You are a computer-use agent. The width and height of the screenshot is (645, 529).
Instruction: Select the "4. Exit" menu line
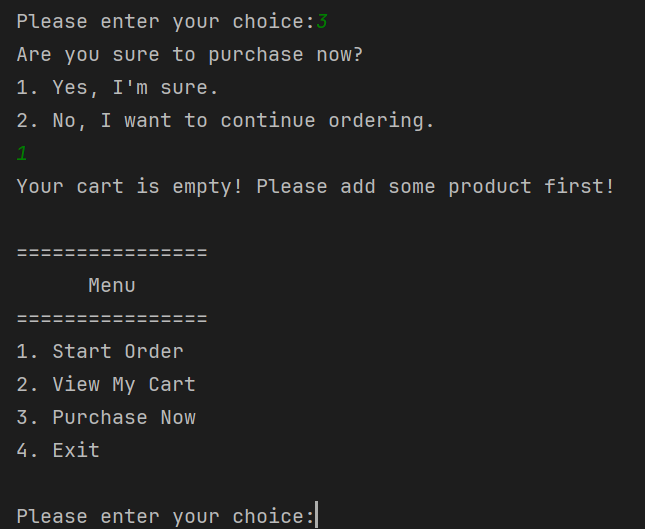coord(58,450)
